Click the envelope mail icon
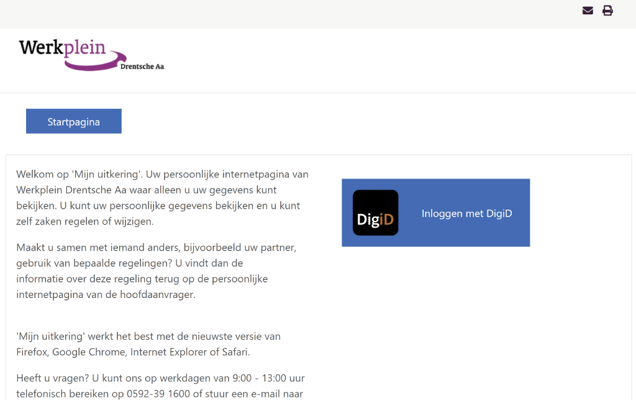Screen dimensions: 636x400 [x=588, y=11]
